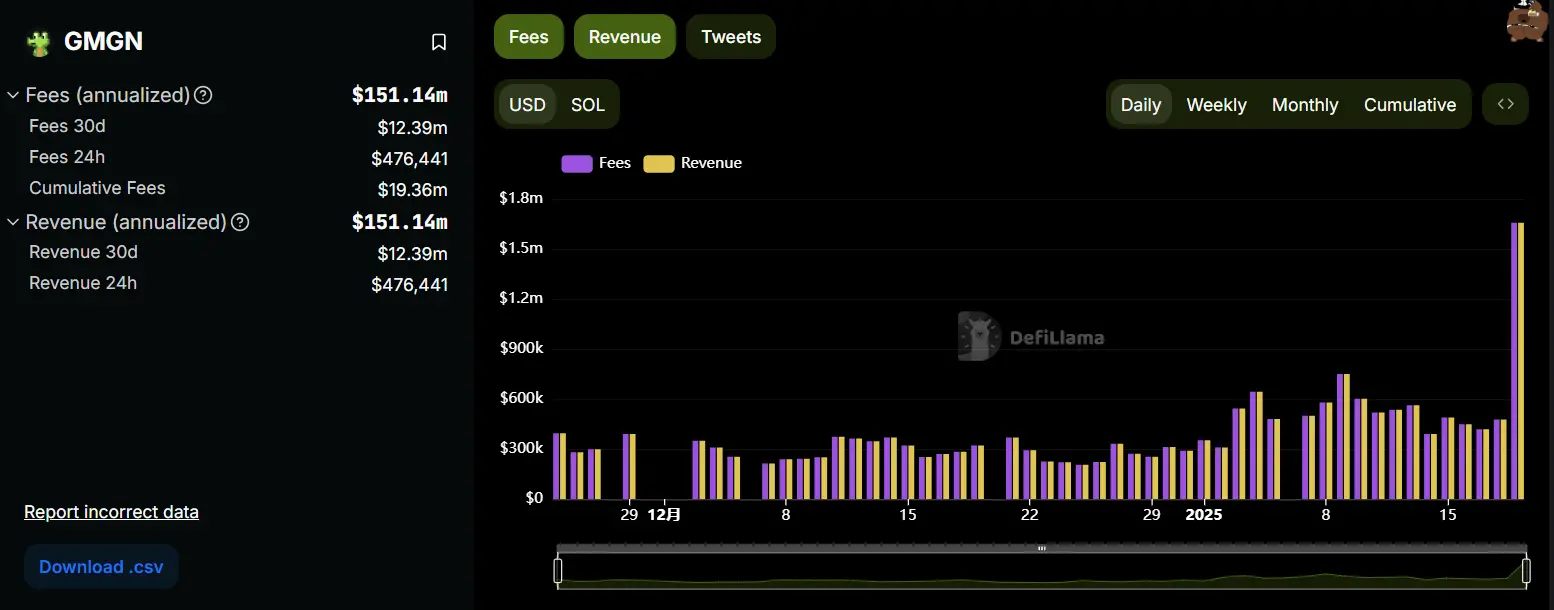Viewport: 1554px width, 610px height.
Task: Collapse the Fees (annualized) section
Action: click(x=13, y=95)
